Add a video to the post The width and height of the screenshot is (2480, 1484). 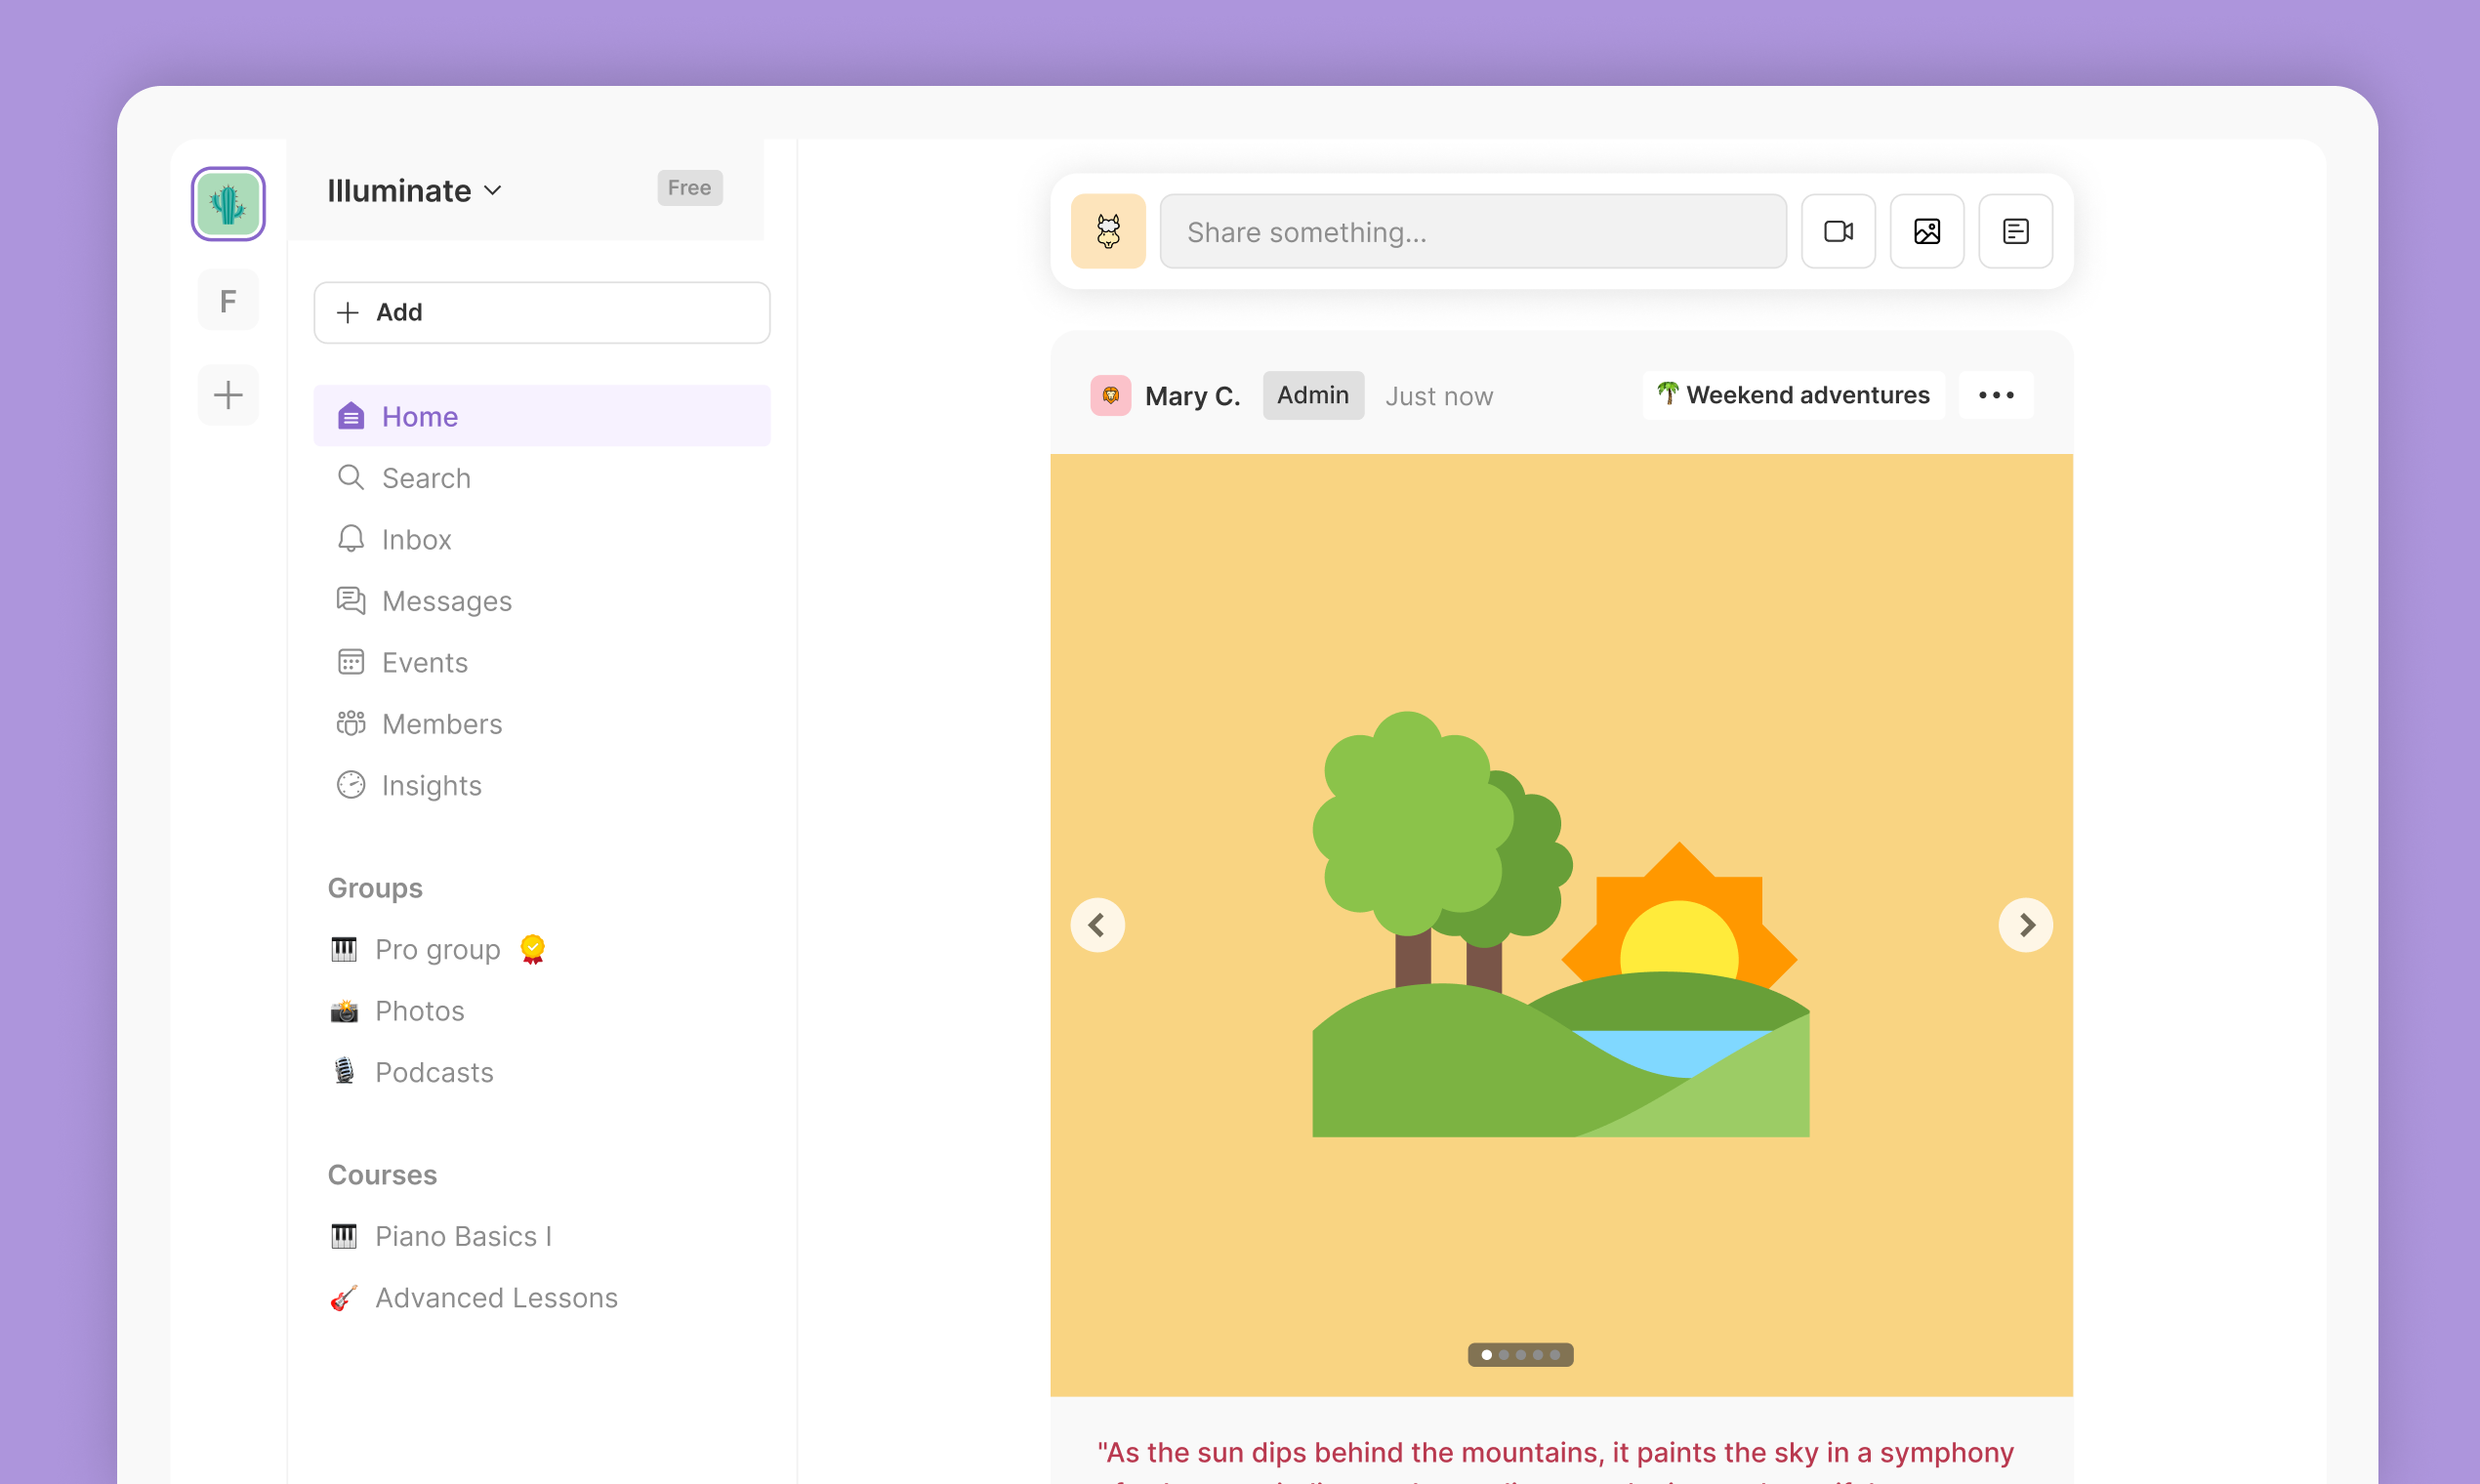coord(1838,231)
